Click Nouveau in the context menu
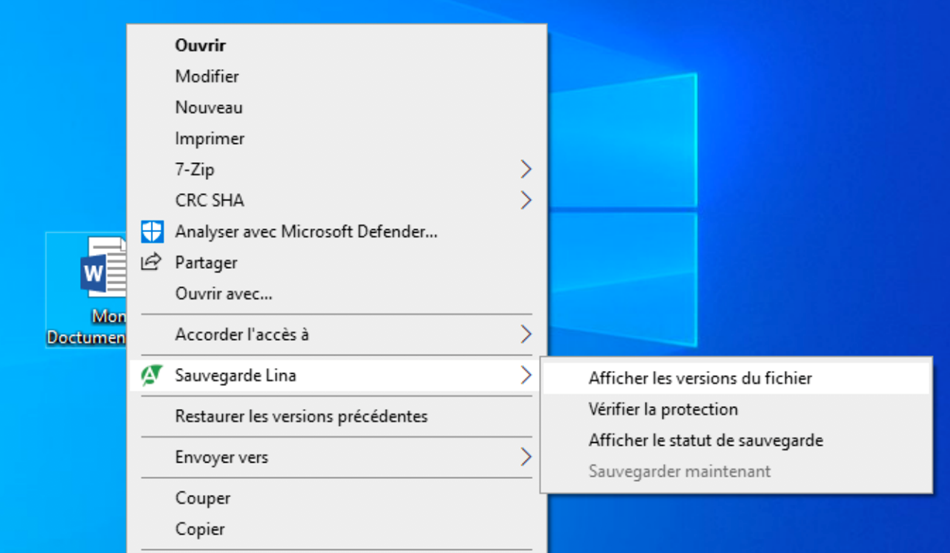950x553 pixels. point(209,107)
